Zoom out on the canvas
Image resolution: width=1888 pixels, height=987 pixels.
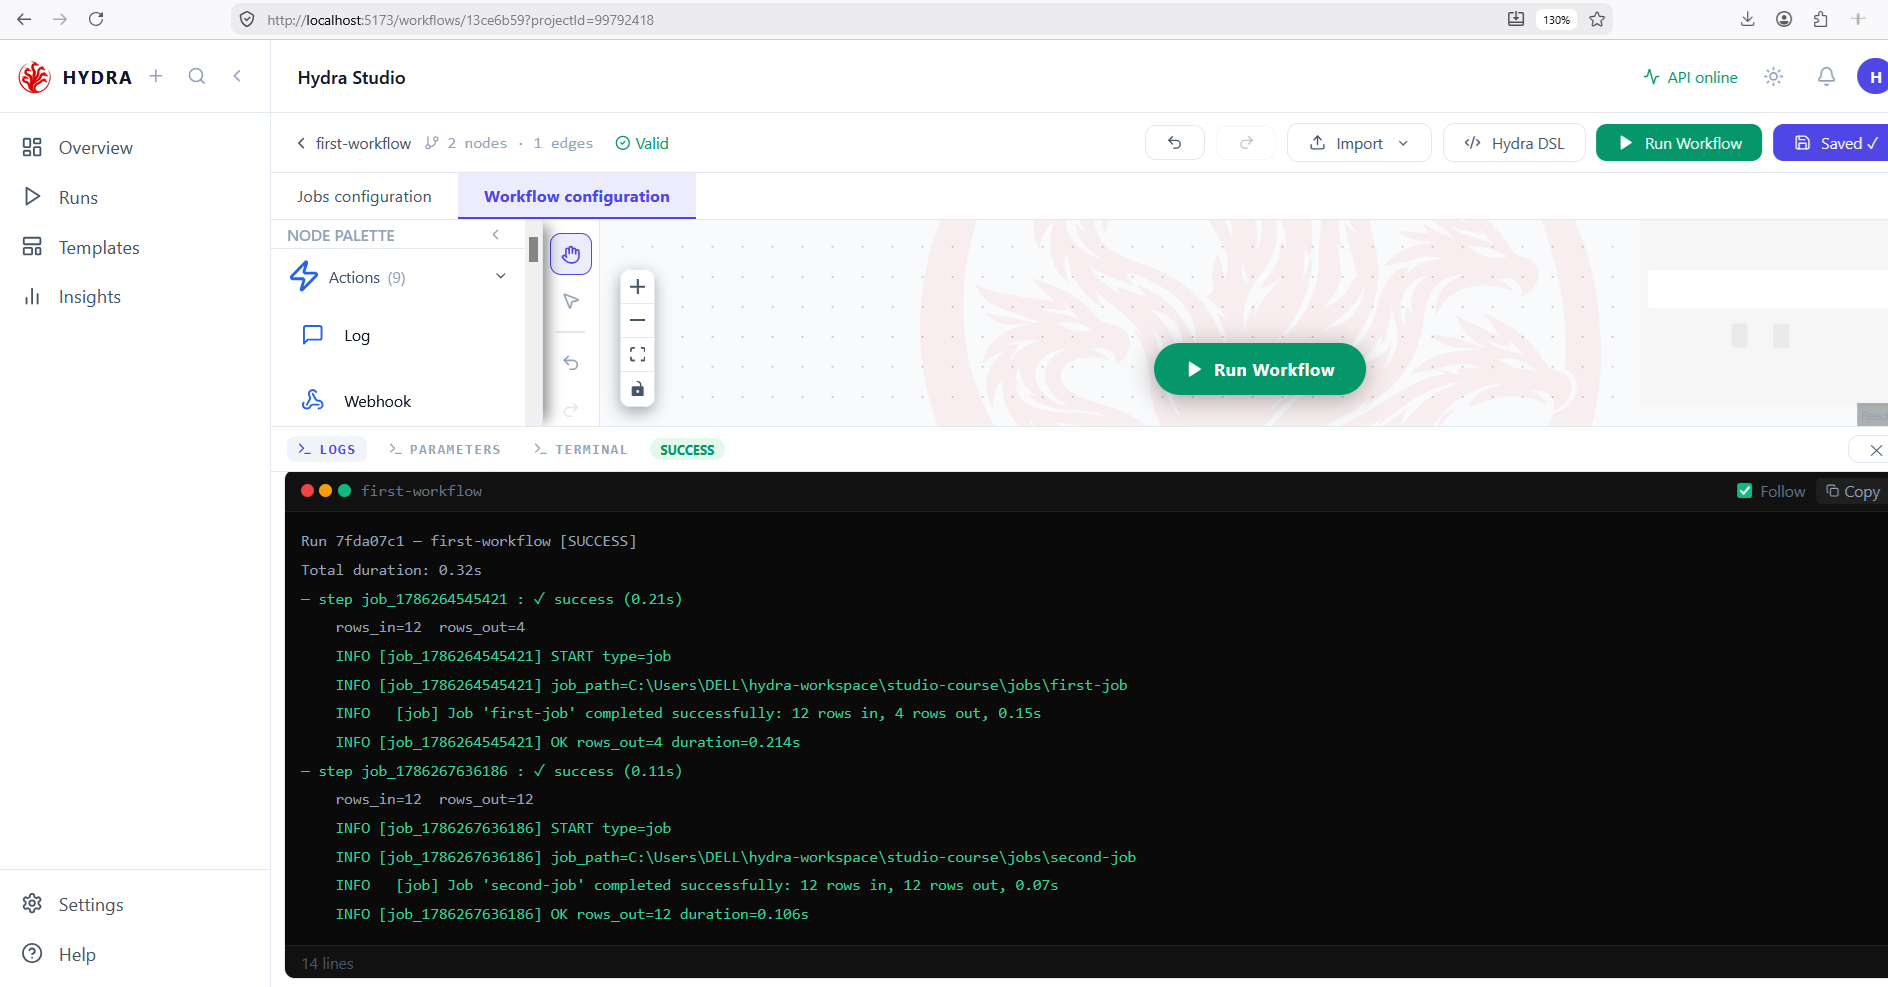pyautogui.click(x=637, y=320)
